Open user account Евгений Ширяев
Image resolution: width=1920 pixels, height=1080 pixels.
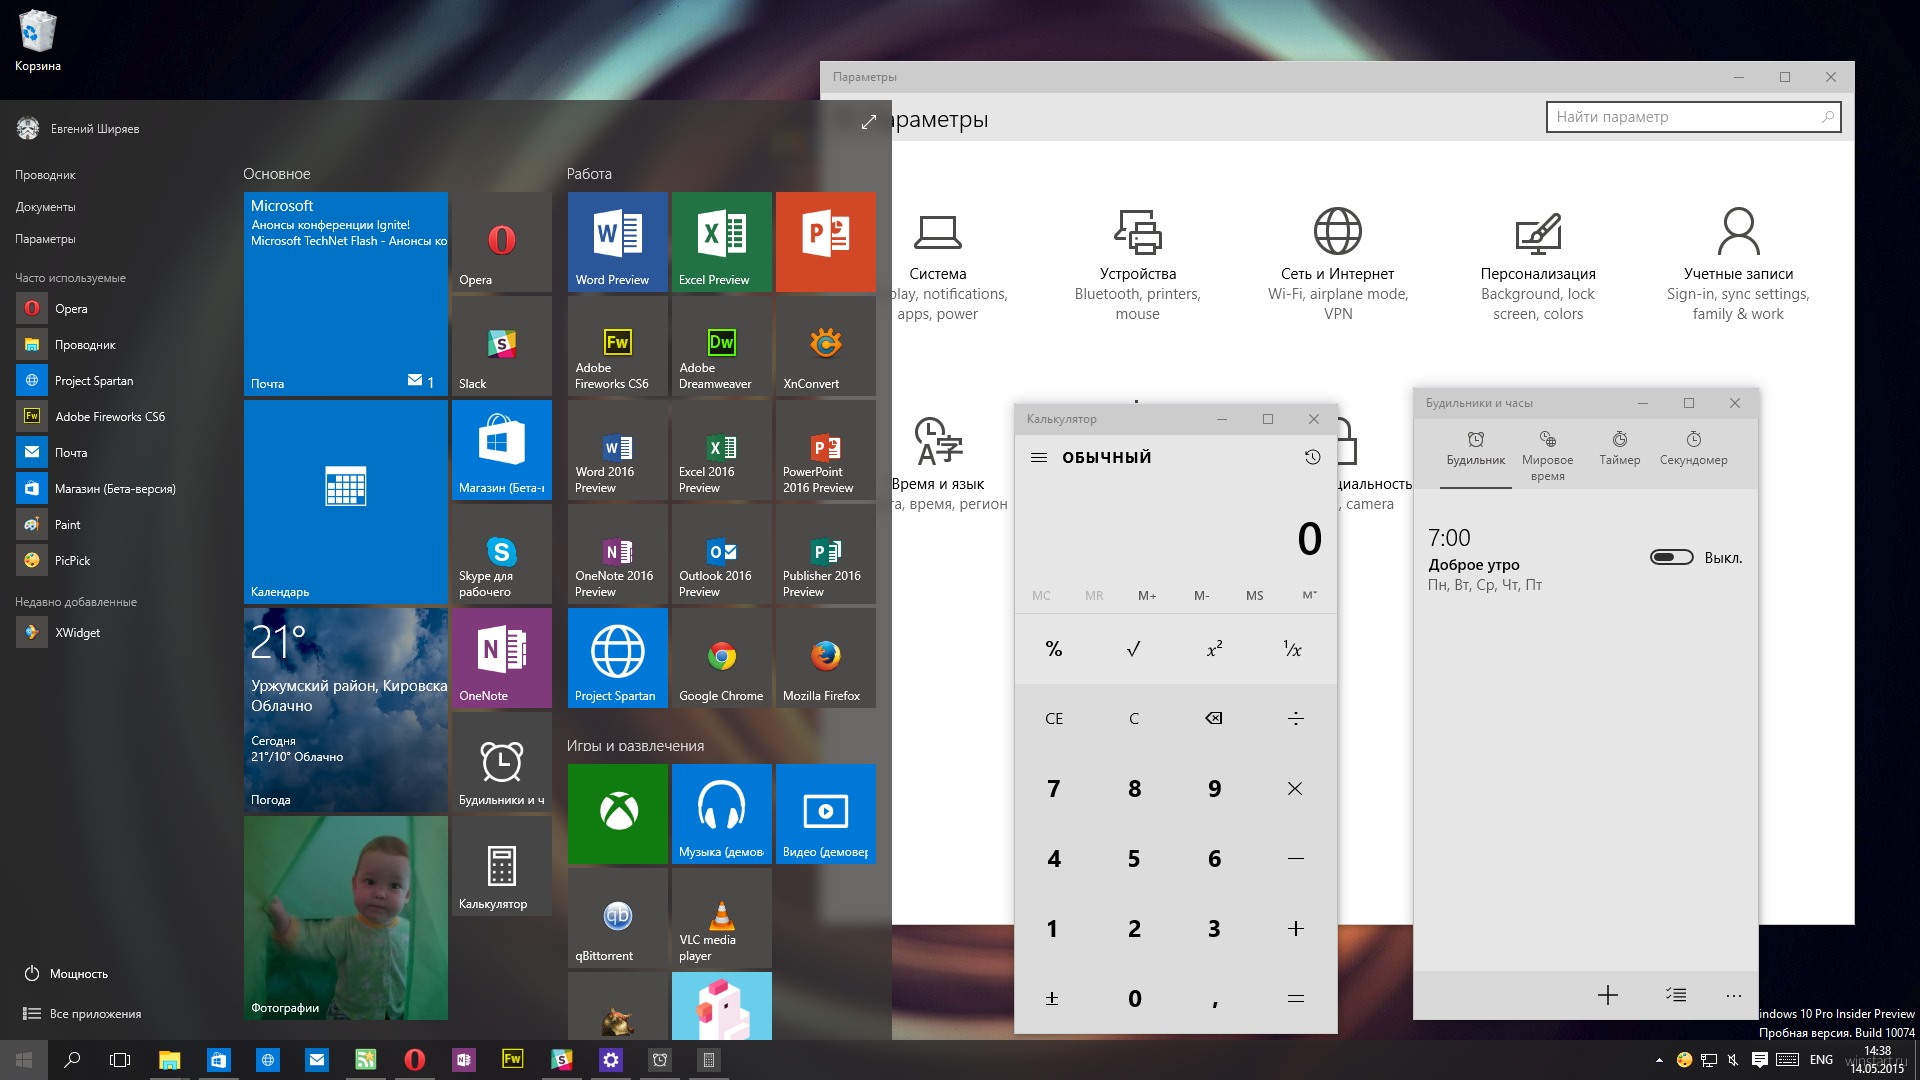(x=78, y=128)
